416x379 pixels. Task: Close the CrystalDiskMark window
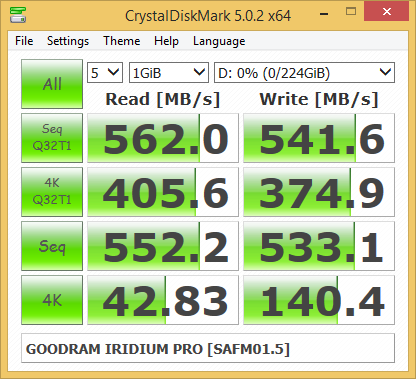[387, 11]
